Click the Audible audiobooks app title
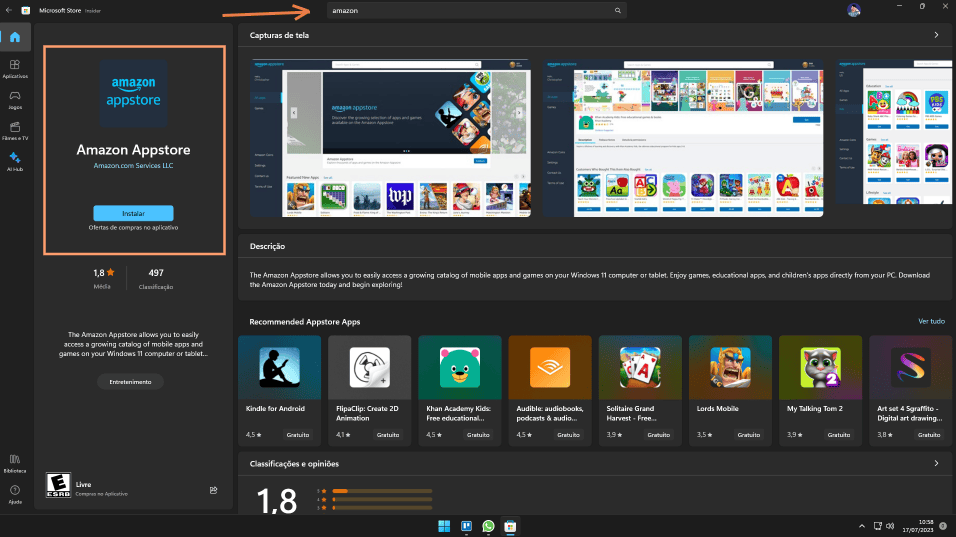The height and width of the screenshot is (537, 956). tap(550, 413)
